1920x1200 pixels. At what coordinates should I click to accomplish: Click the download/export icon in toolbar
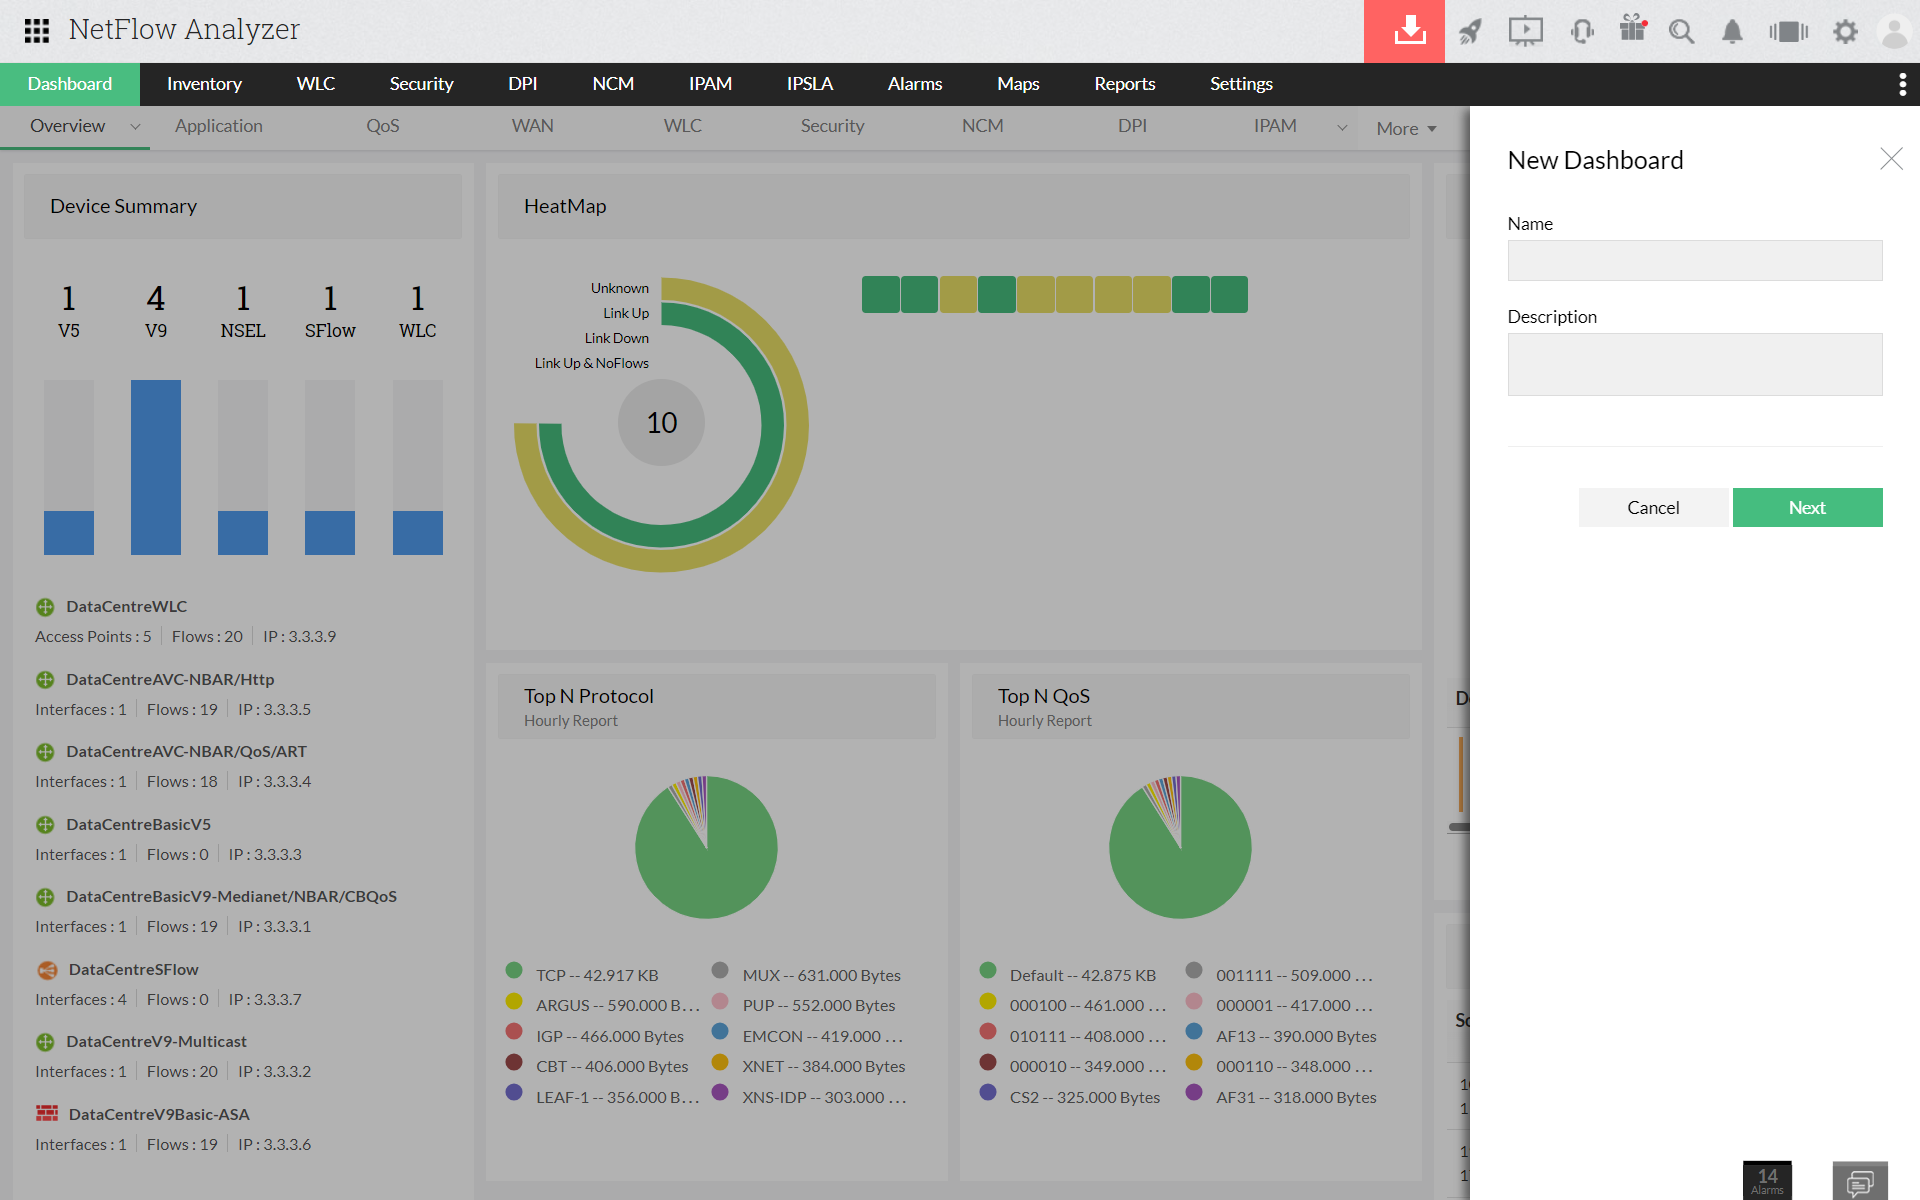pos(1410,30)
